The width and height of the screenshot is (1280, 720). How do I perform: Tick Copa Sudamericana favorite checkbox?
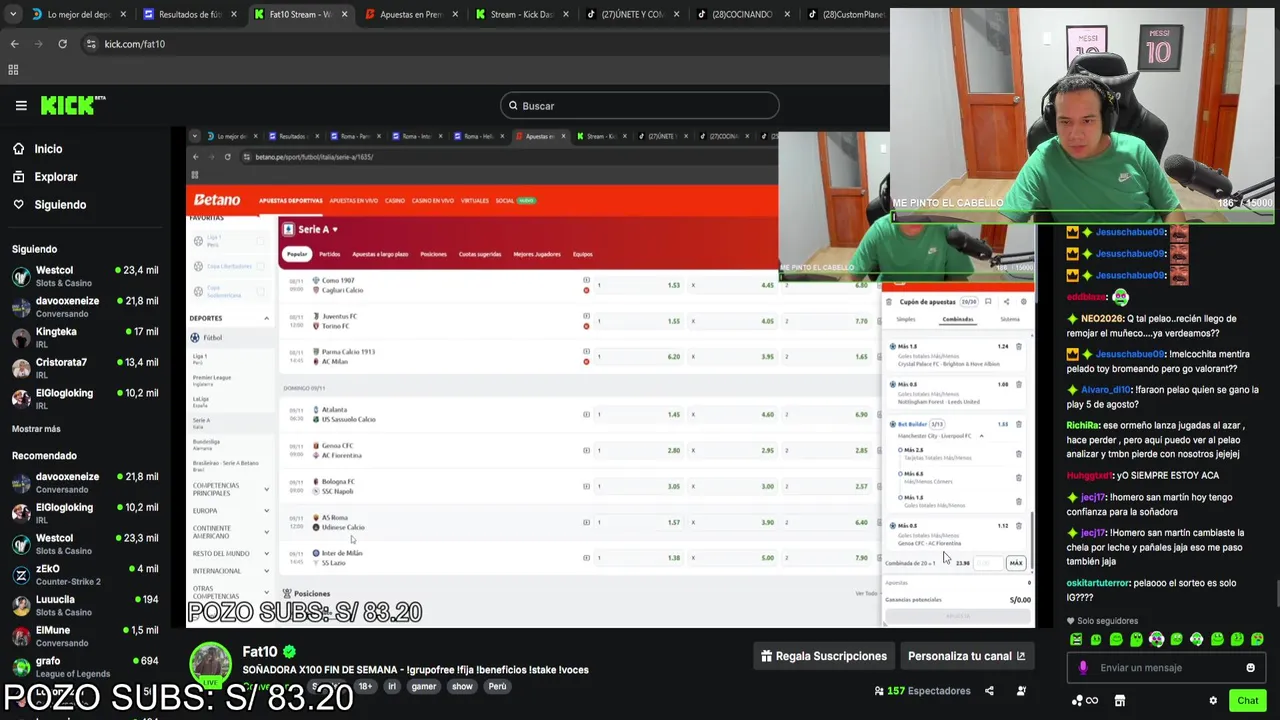click(260, 292)
